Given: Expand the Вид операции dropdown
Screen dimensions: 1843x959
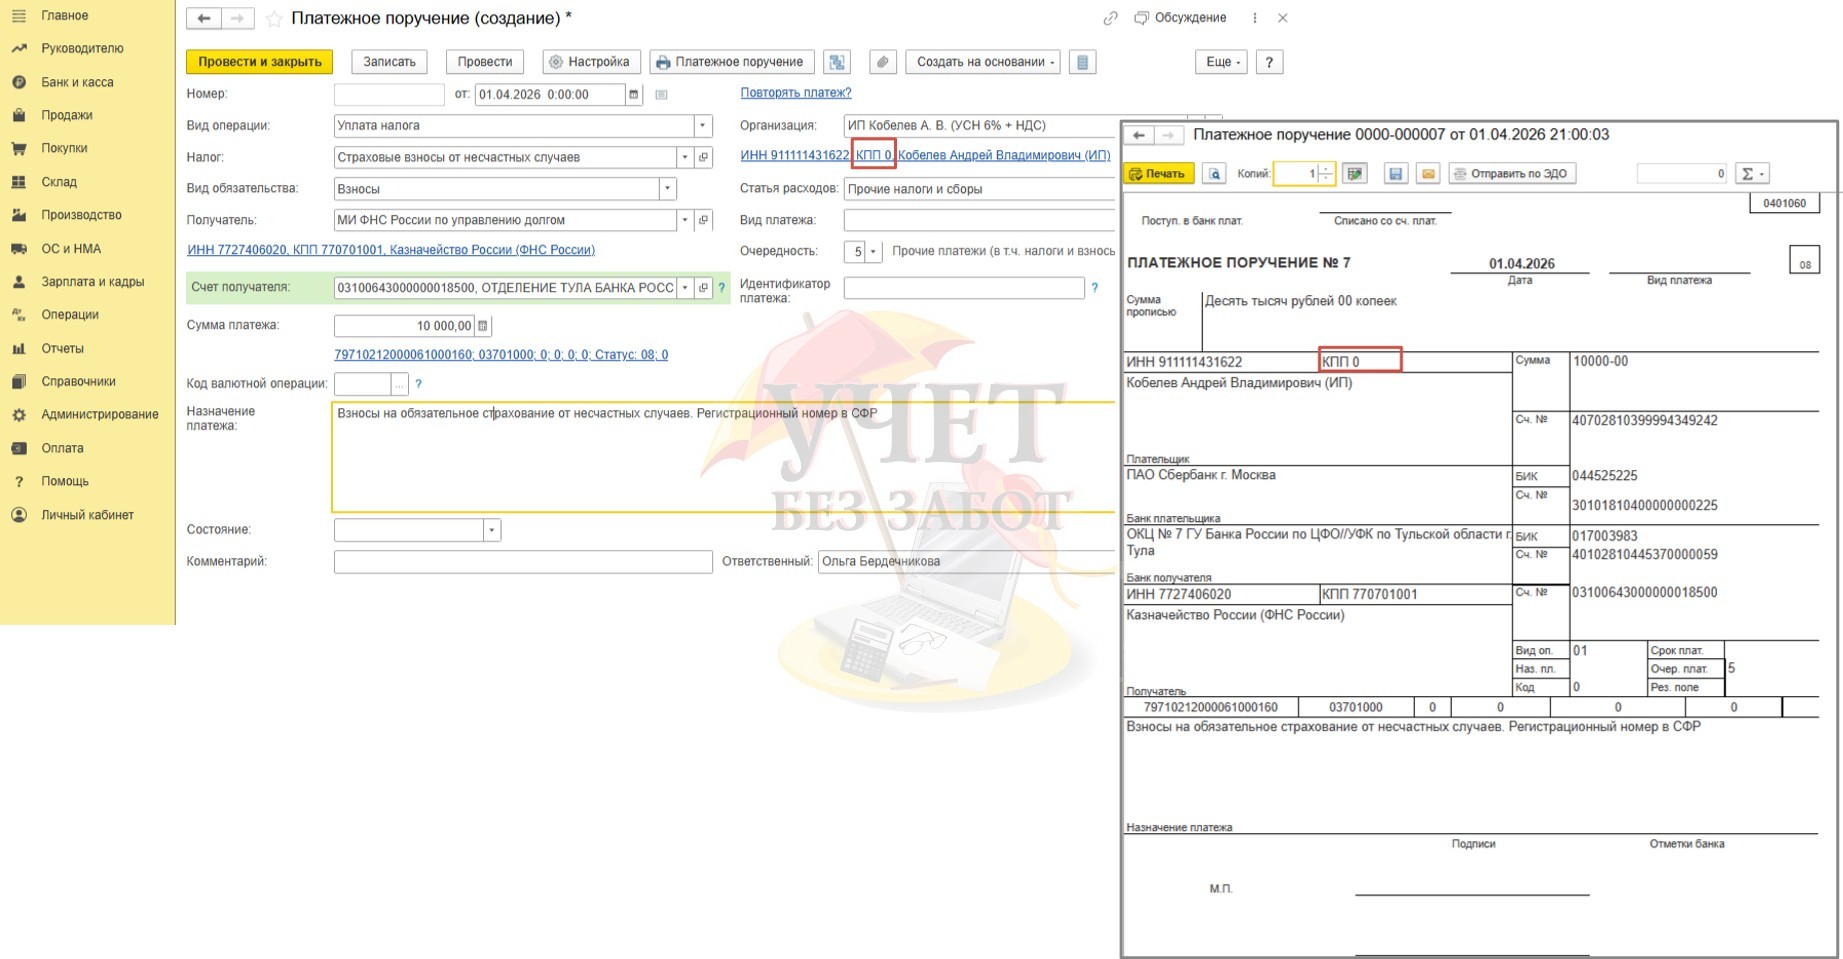Looking at the screenshot, I should pos(702,126).
